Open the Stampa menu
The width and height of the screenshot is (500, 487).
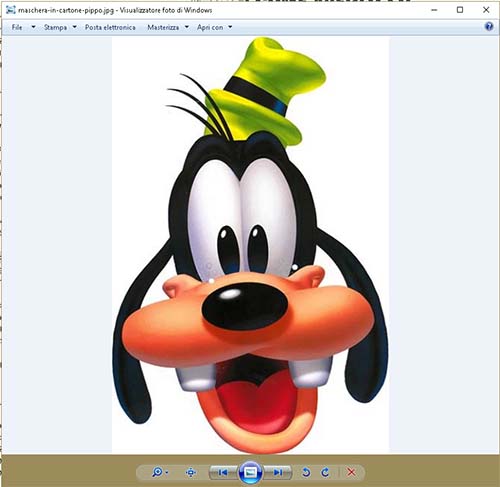coord(55,27)
